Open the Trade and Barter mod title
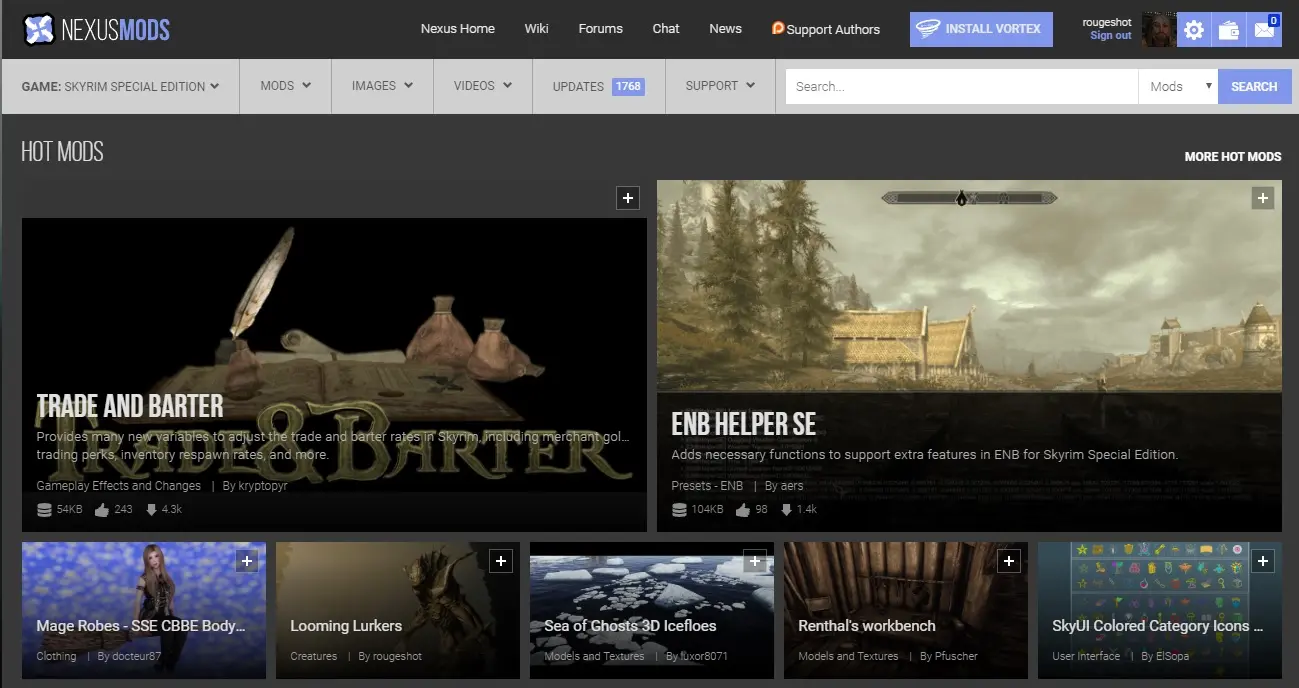The image size is (1299, 688). 130,406
